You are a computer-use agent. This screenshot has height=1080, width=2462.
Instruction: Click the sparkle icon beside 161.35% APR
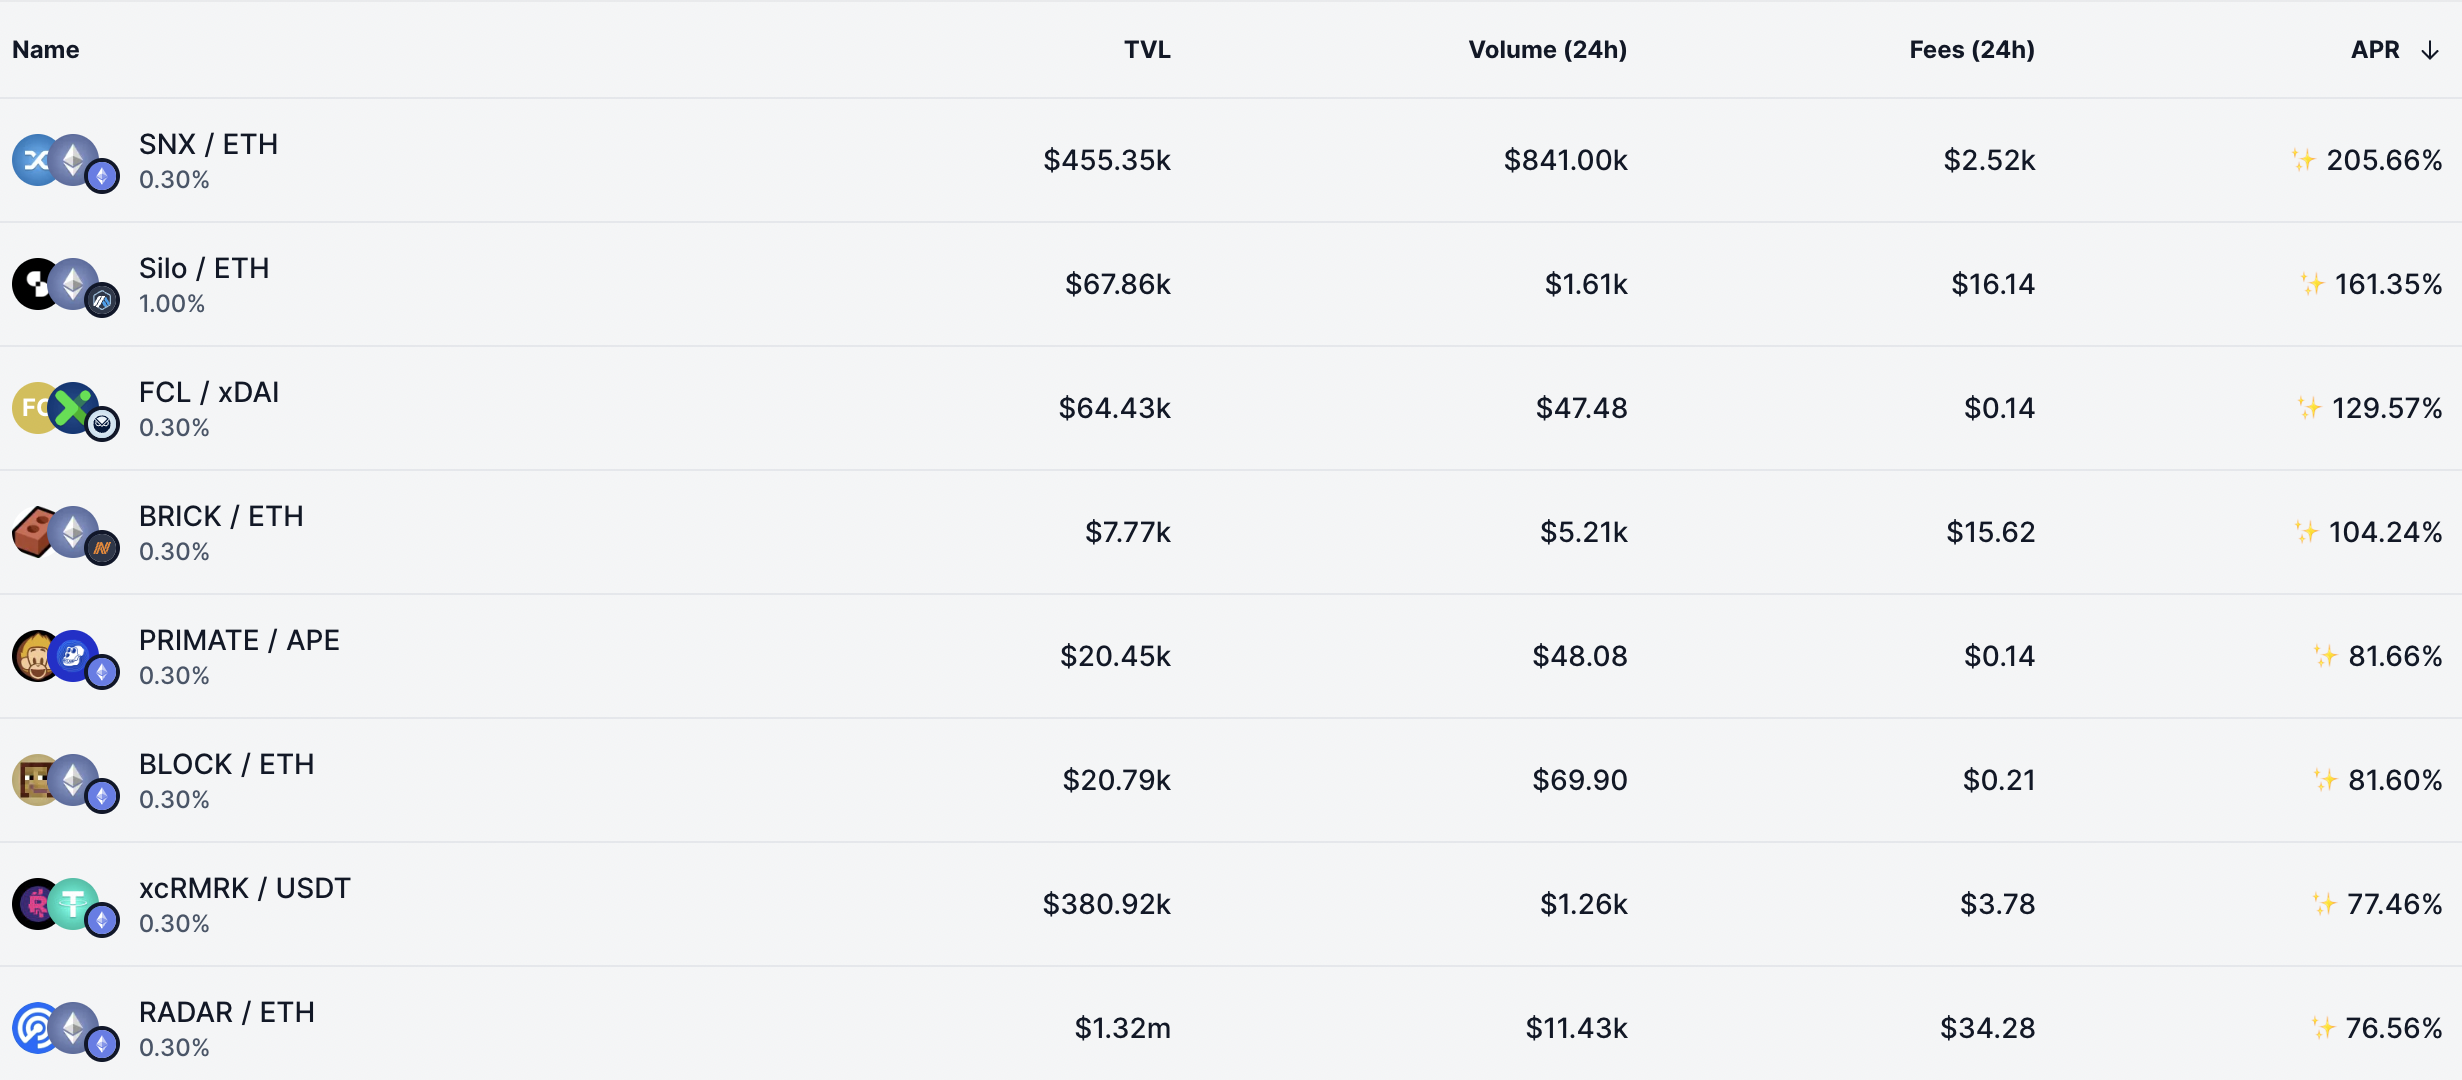pyautogui.click(x=2311, y=283)
